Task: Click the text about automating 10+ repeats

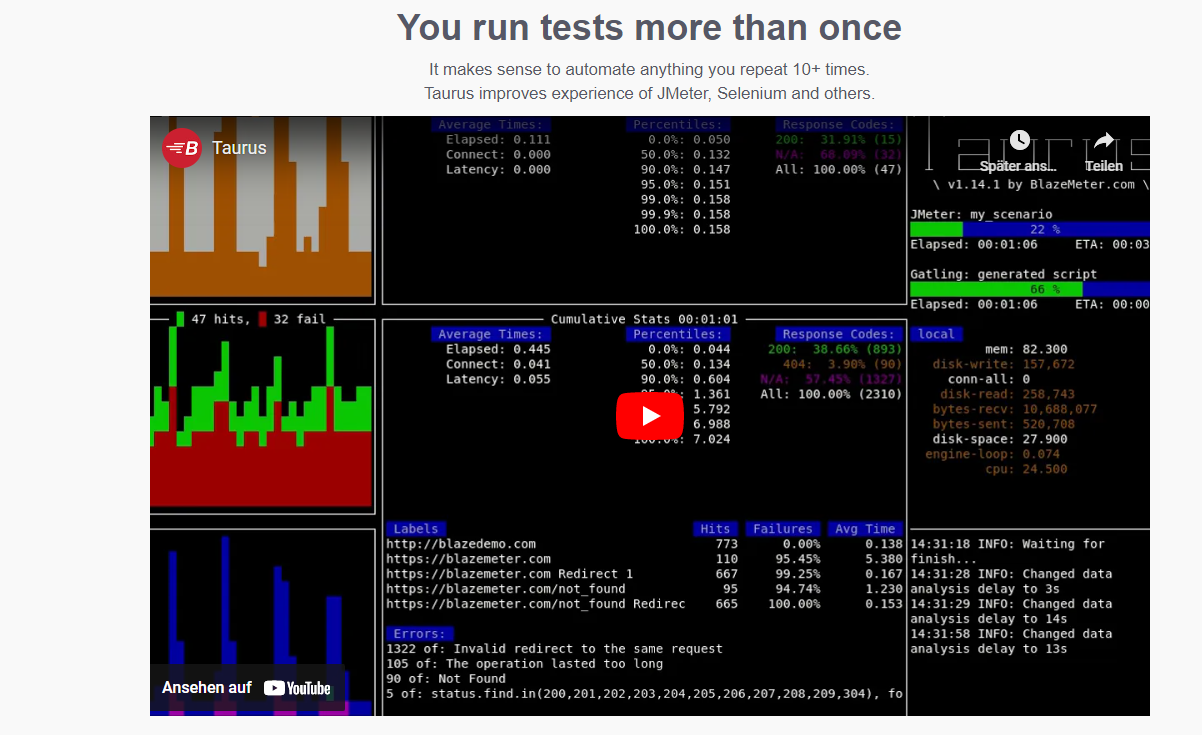Action: (x=649, y=70)
